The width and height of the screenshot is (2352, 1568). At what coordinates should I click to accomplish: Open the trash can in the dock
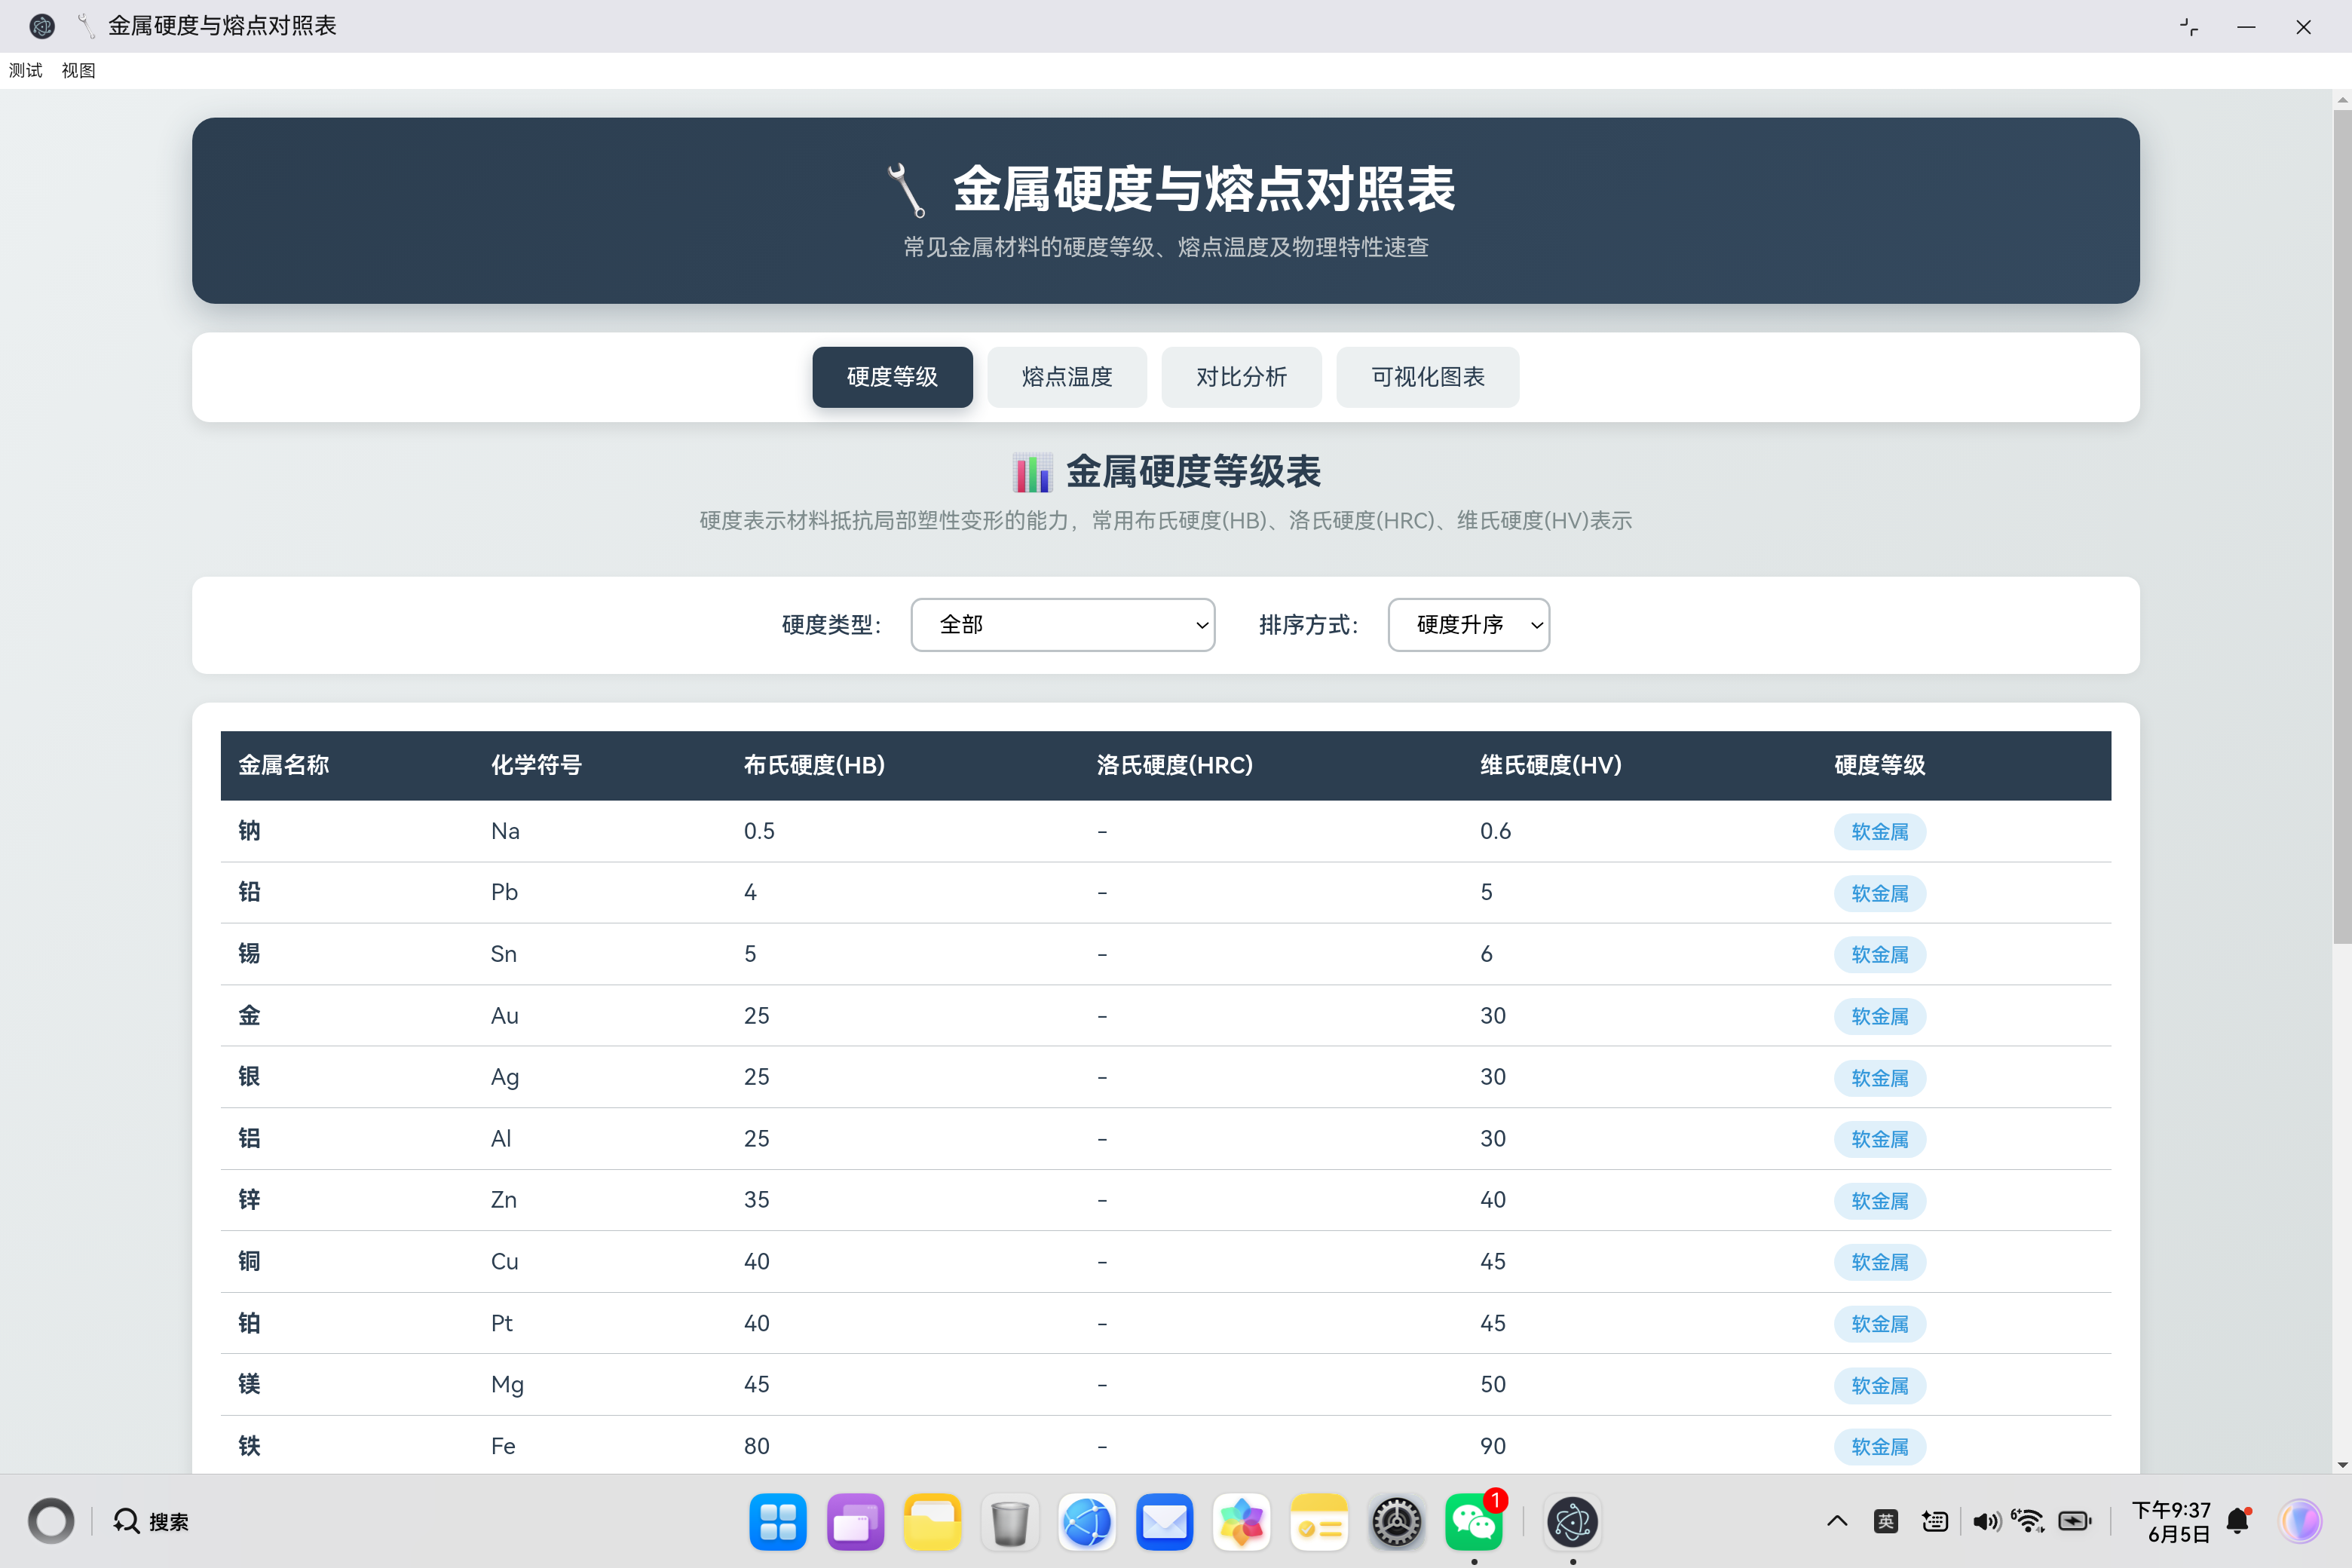[1010, 1522]
